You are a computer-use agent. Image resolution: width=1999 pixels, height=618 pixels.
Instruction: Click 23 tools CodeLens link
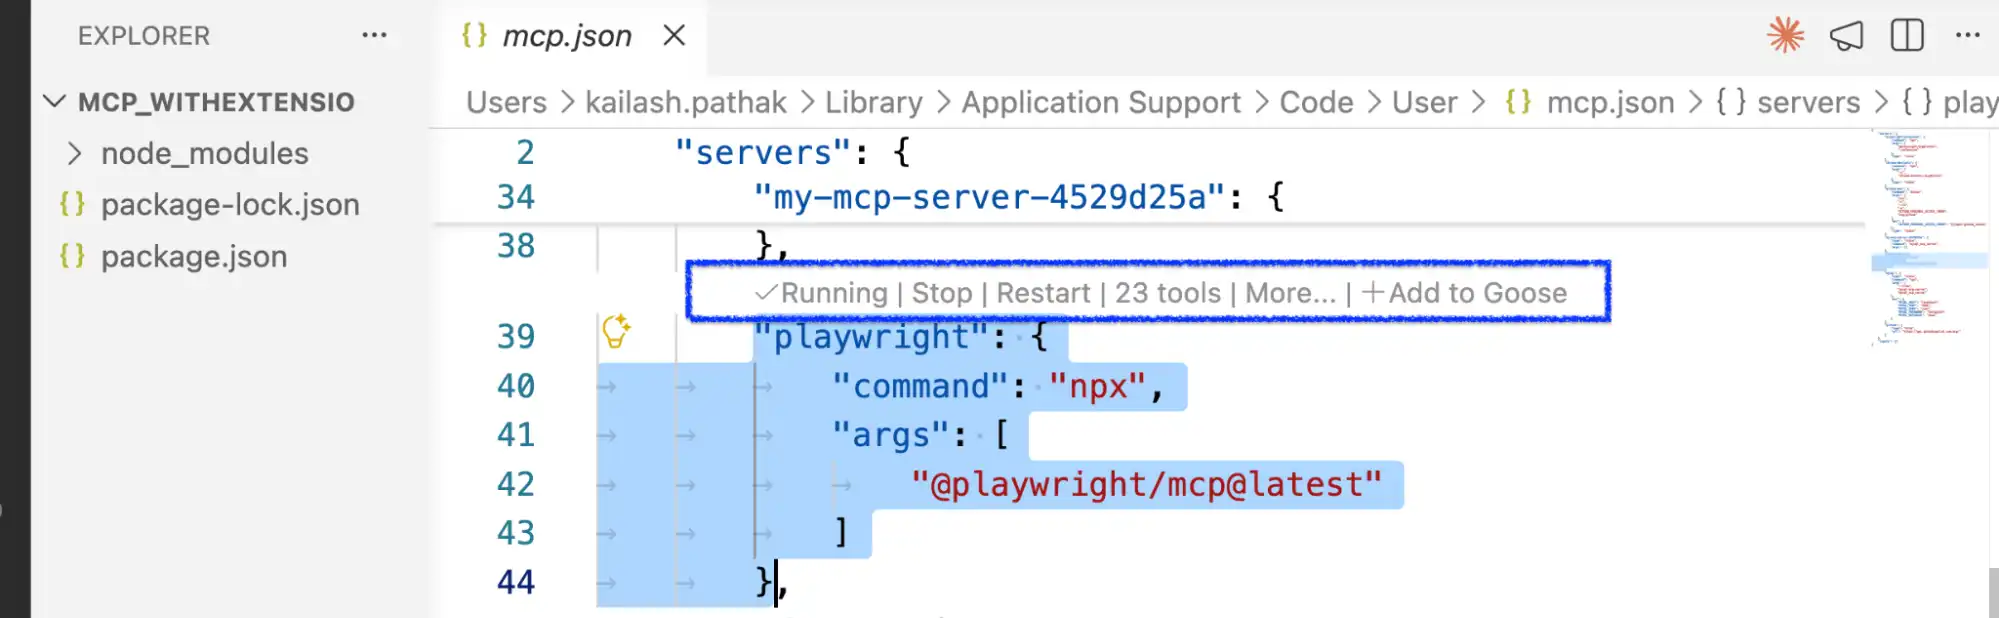[1168, 293]
